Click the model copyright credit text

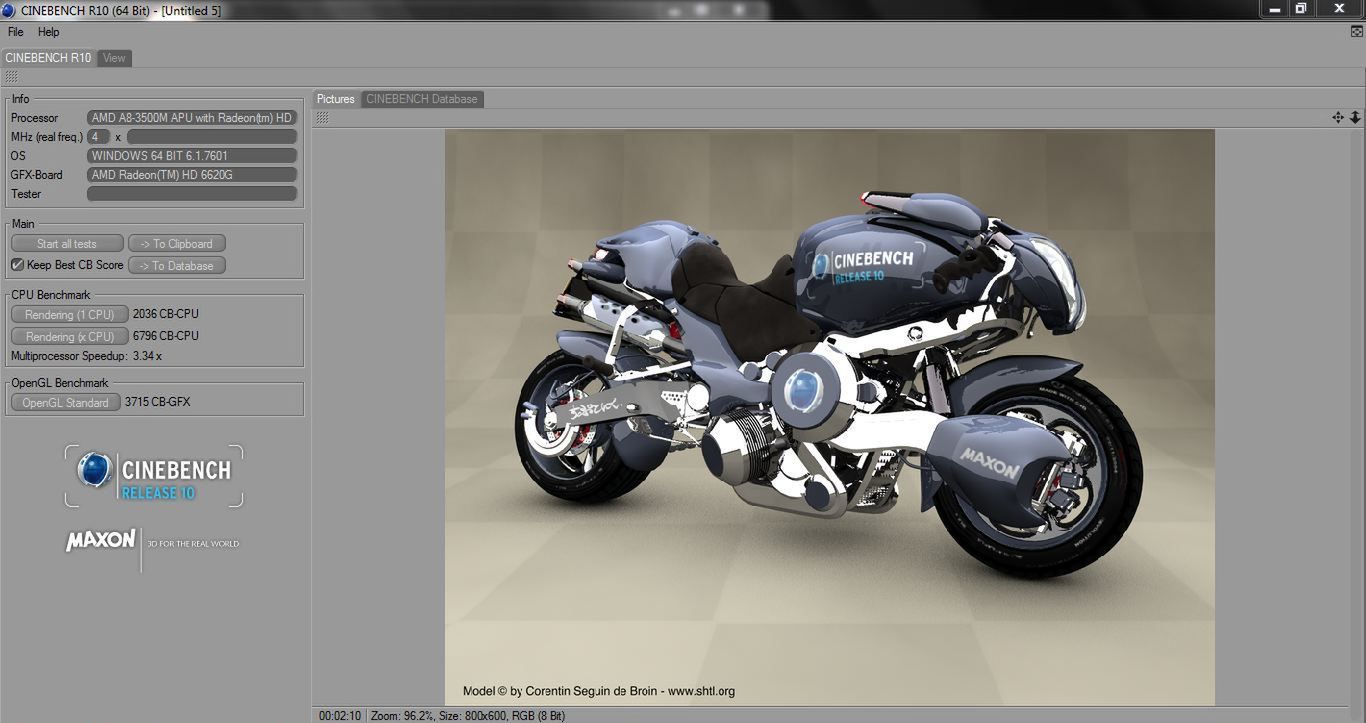[599, 691]
